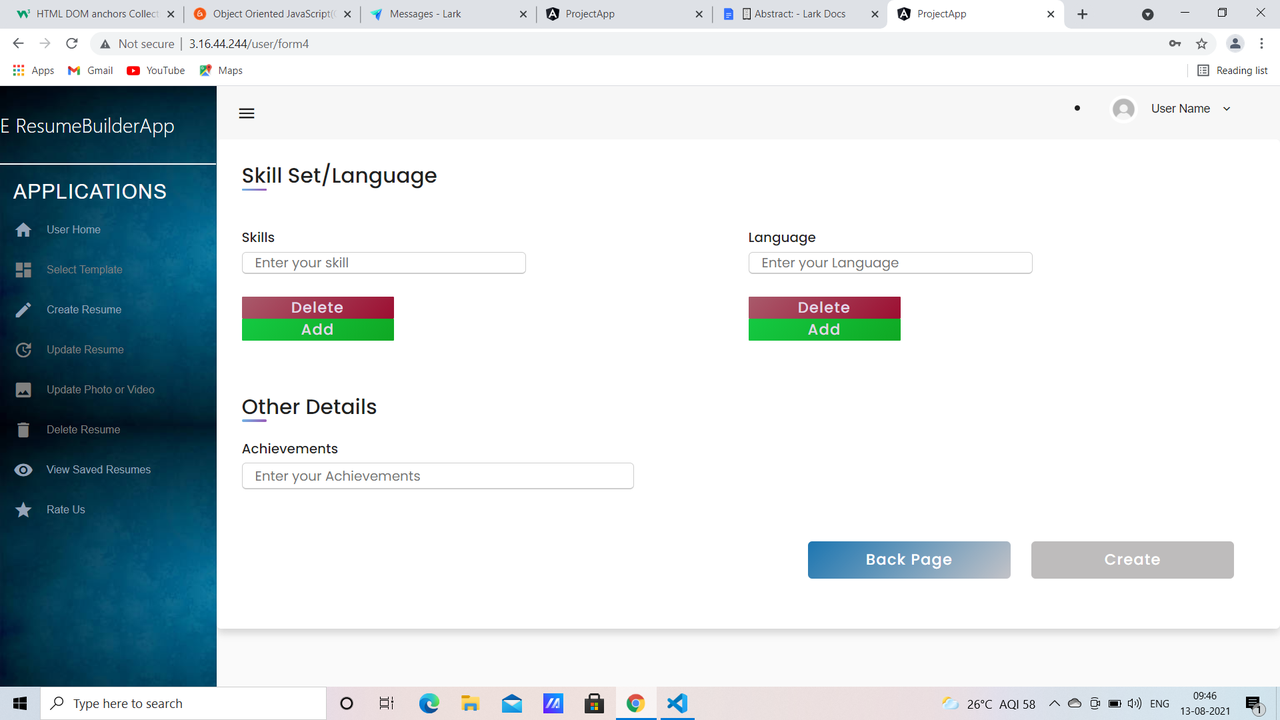Focus the Enter your Achievements field
This screenshot has width=1280, height=720.
[438, 476]
